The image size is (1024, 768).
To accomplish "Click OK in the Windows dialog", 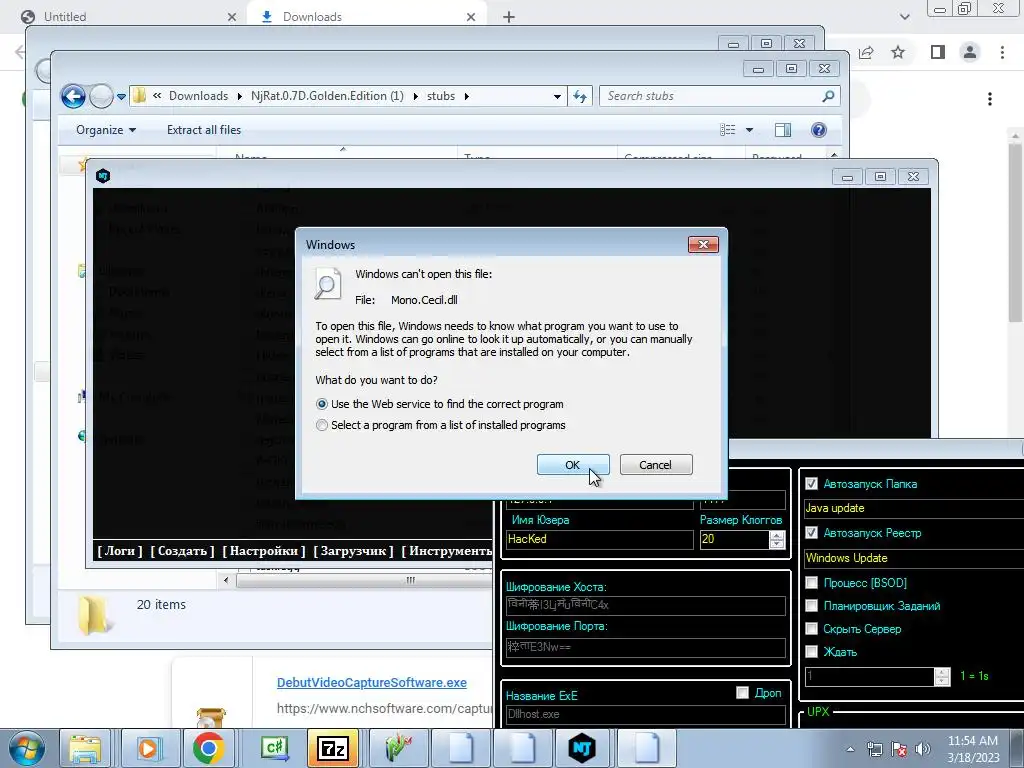I will pyautogui.click(x=573, y=465).
